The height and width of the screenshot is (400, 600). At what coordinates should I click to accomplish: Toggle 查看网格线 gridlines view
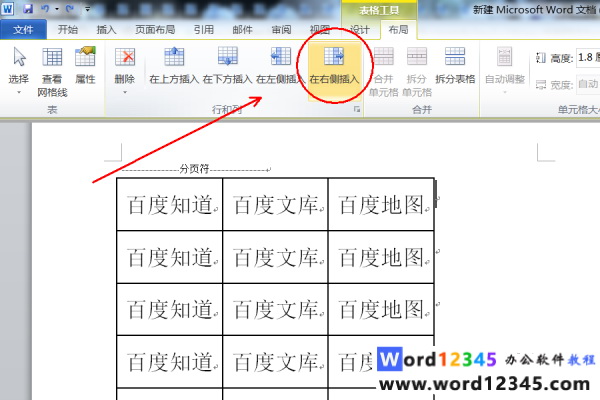tap(52, 71)
